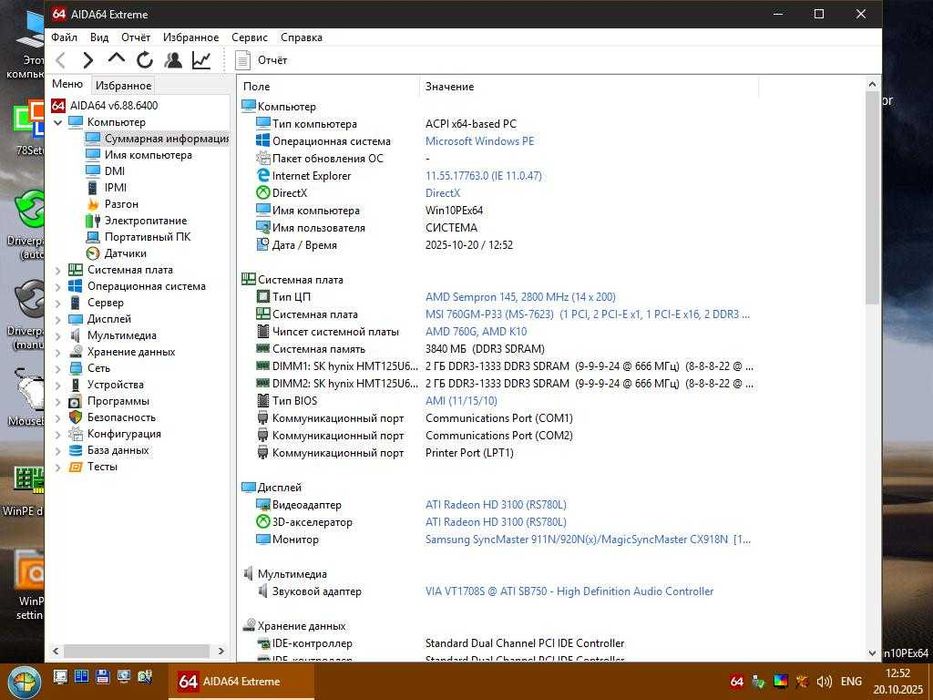933x700 pixels.
Task: Expand the Устройства tree node
Action: click(58, 385)
